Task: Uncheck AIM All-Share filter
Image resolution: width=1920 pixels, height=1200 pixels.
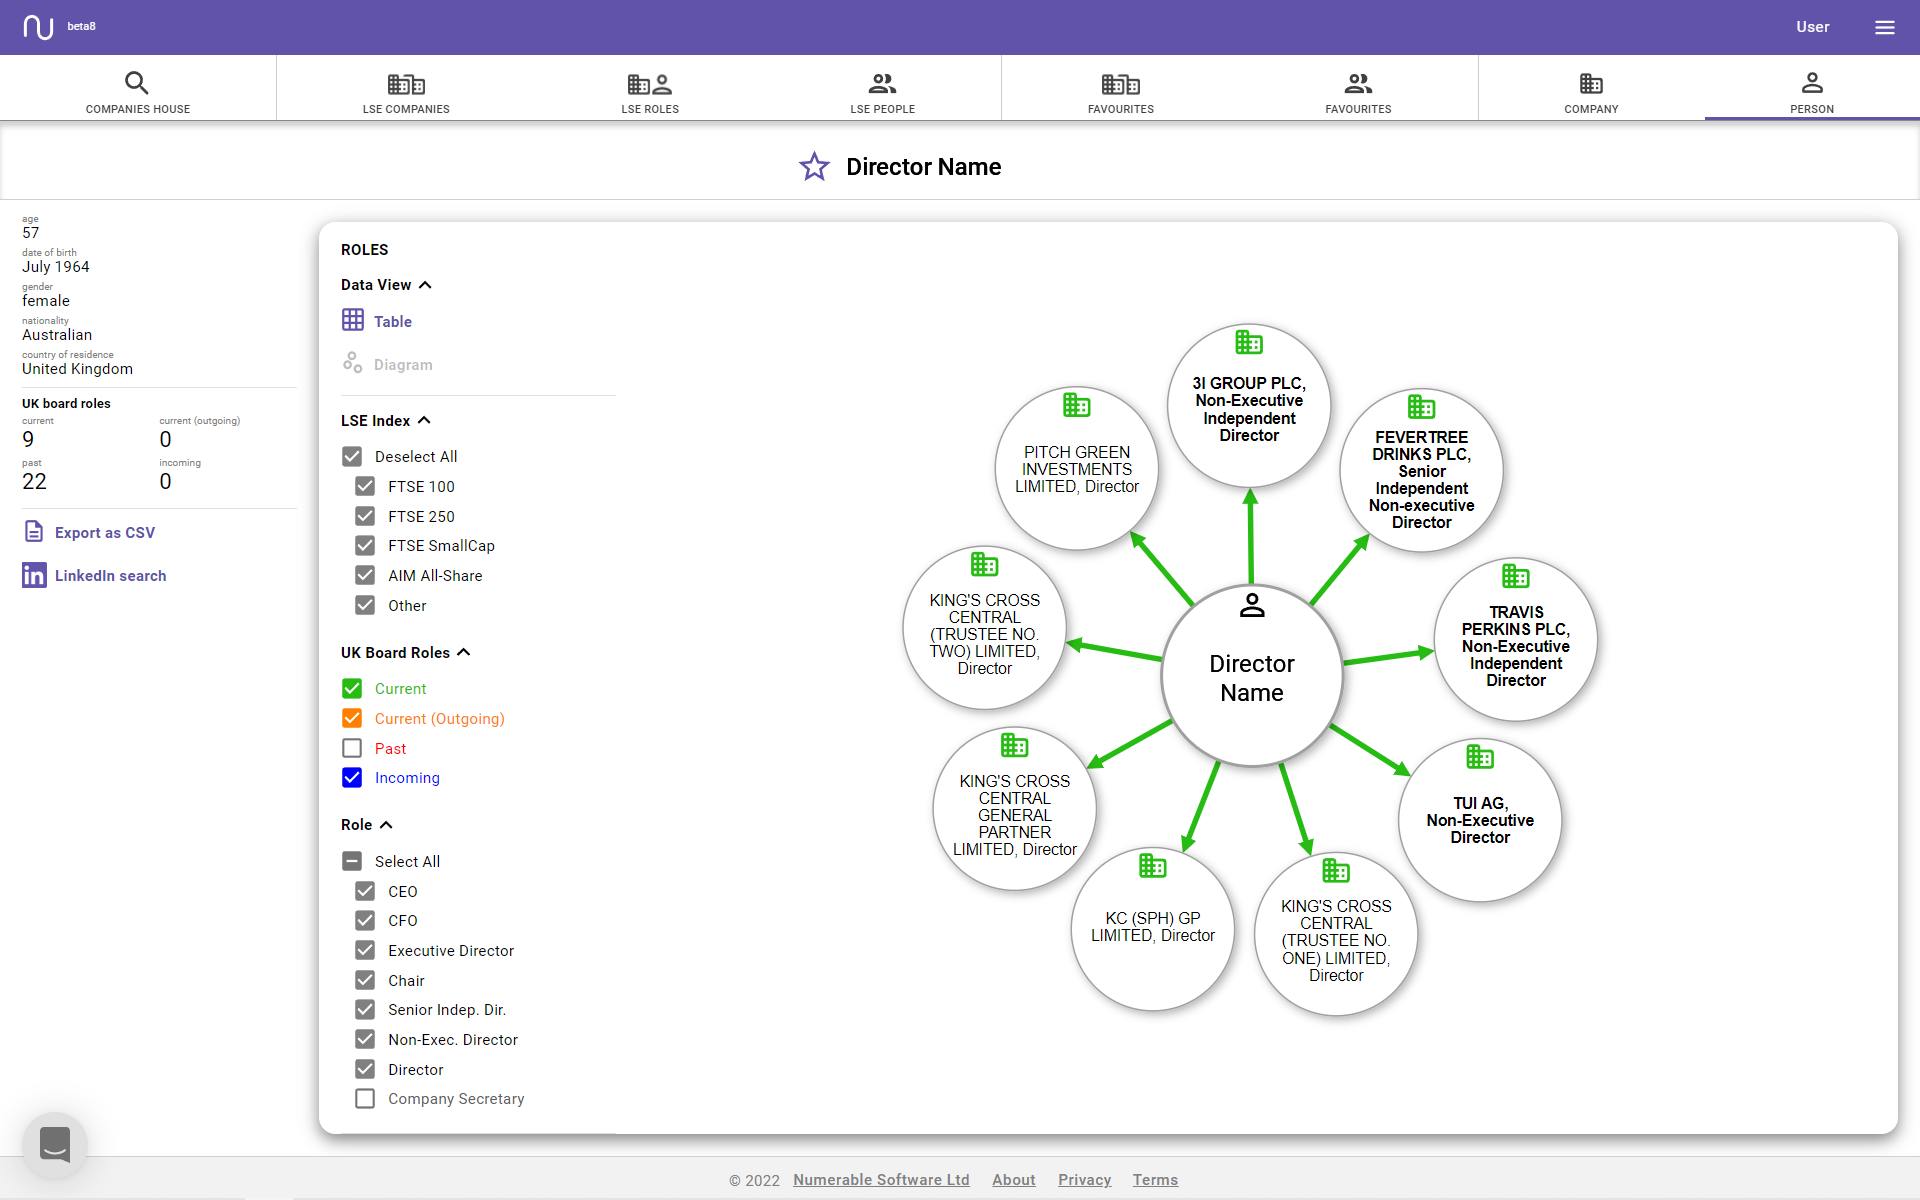Action: (365, 575)
